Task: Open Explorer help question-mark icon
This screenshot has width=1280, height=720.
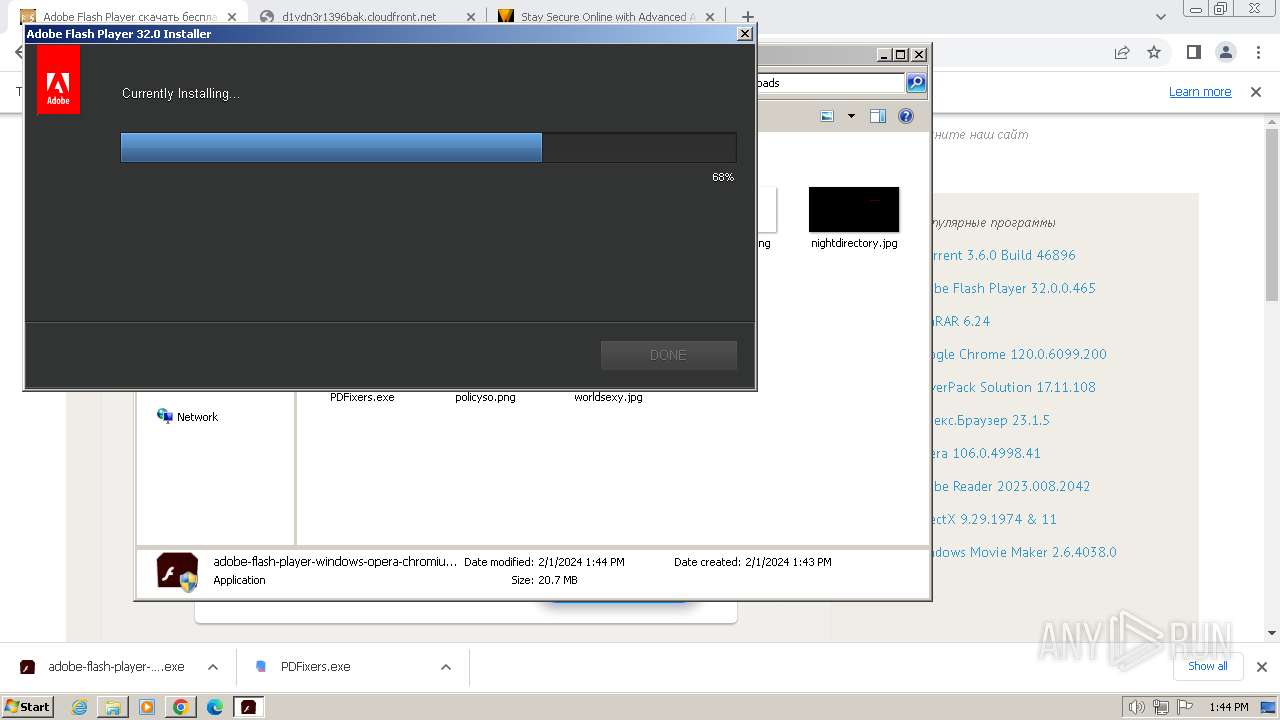Action: coord(906,116)
